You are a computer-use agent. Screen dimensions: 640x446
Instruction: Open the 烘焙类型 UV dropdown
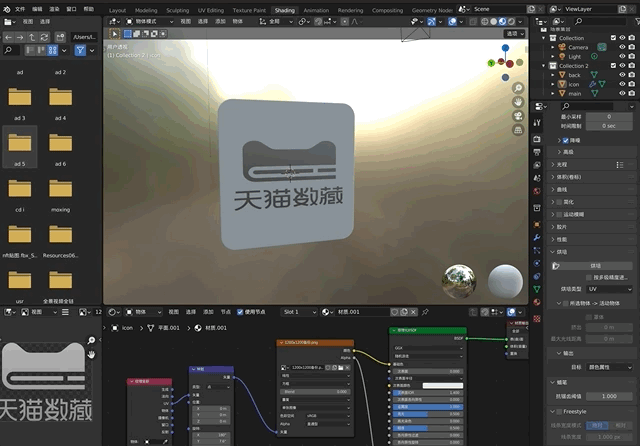[x=609, y=289]
